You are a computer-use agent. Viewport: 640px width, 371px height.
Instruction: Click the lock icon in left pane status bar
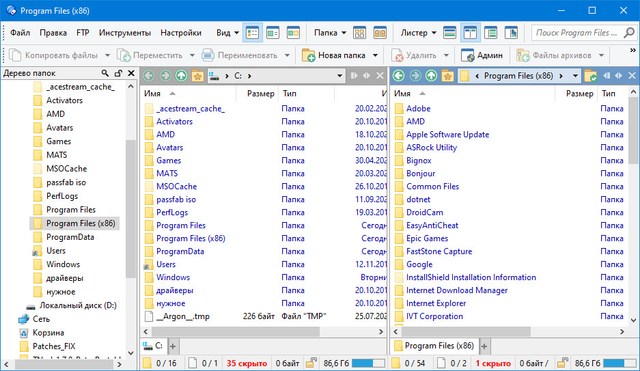pos(311,363)
